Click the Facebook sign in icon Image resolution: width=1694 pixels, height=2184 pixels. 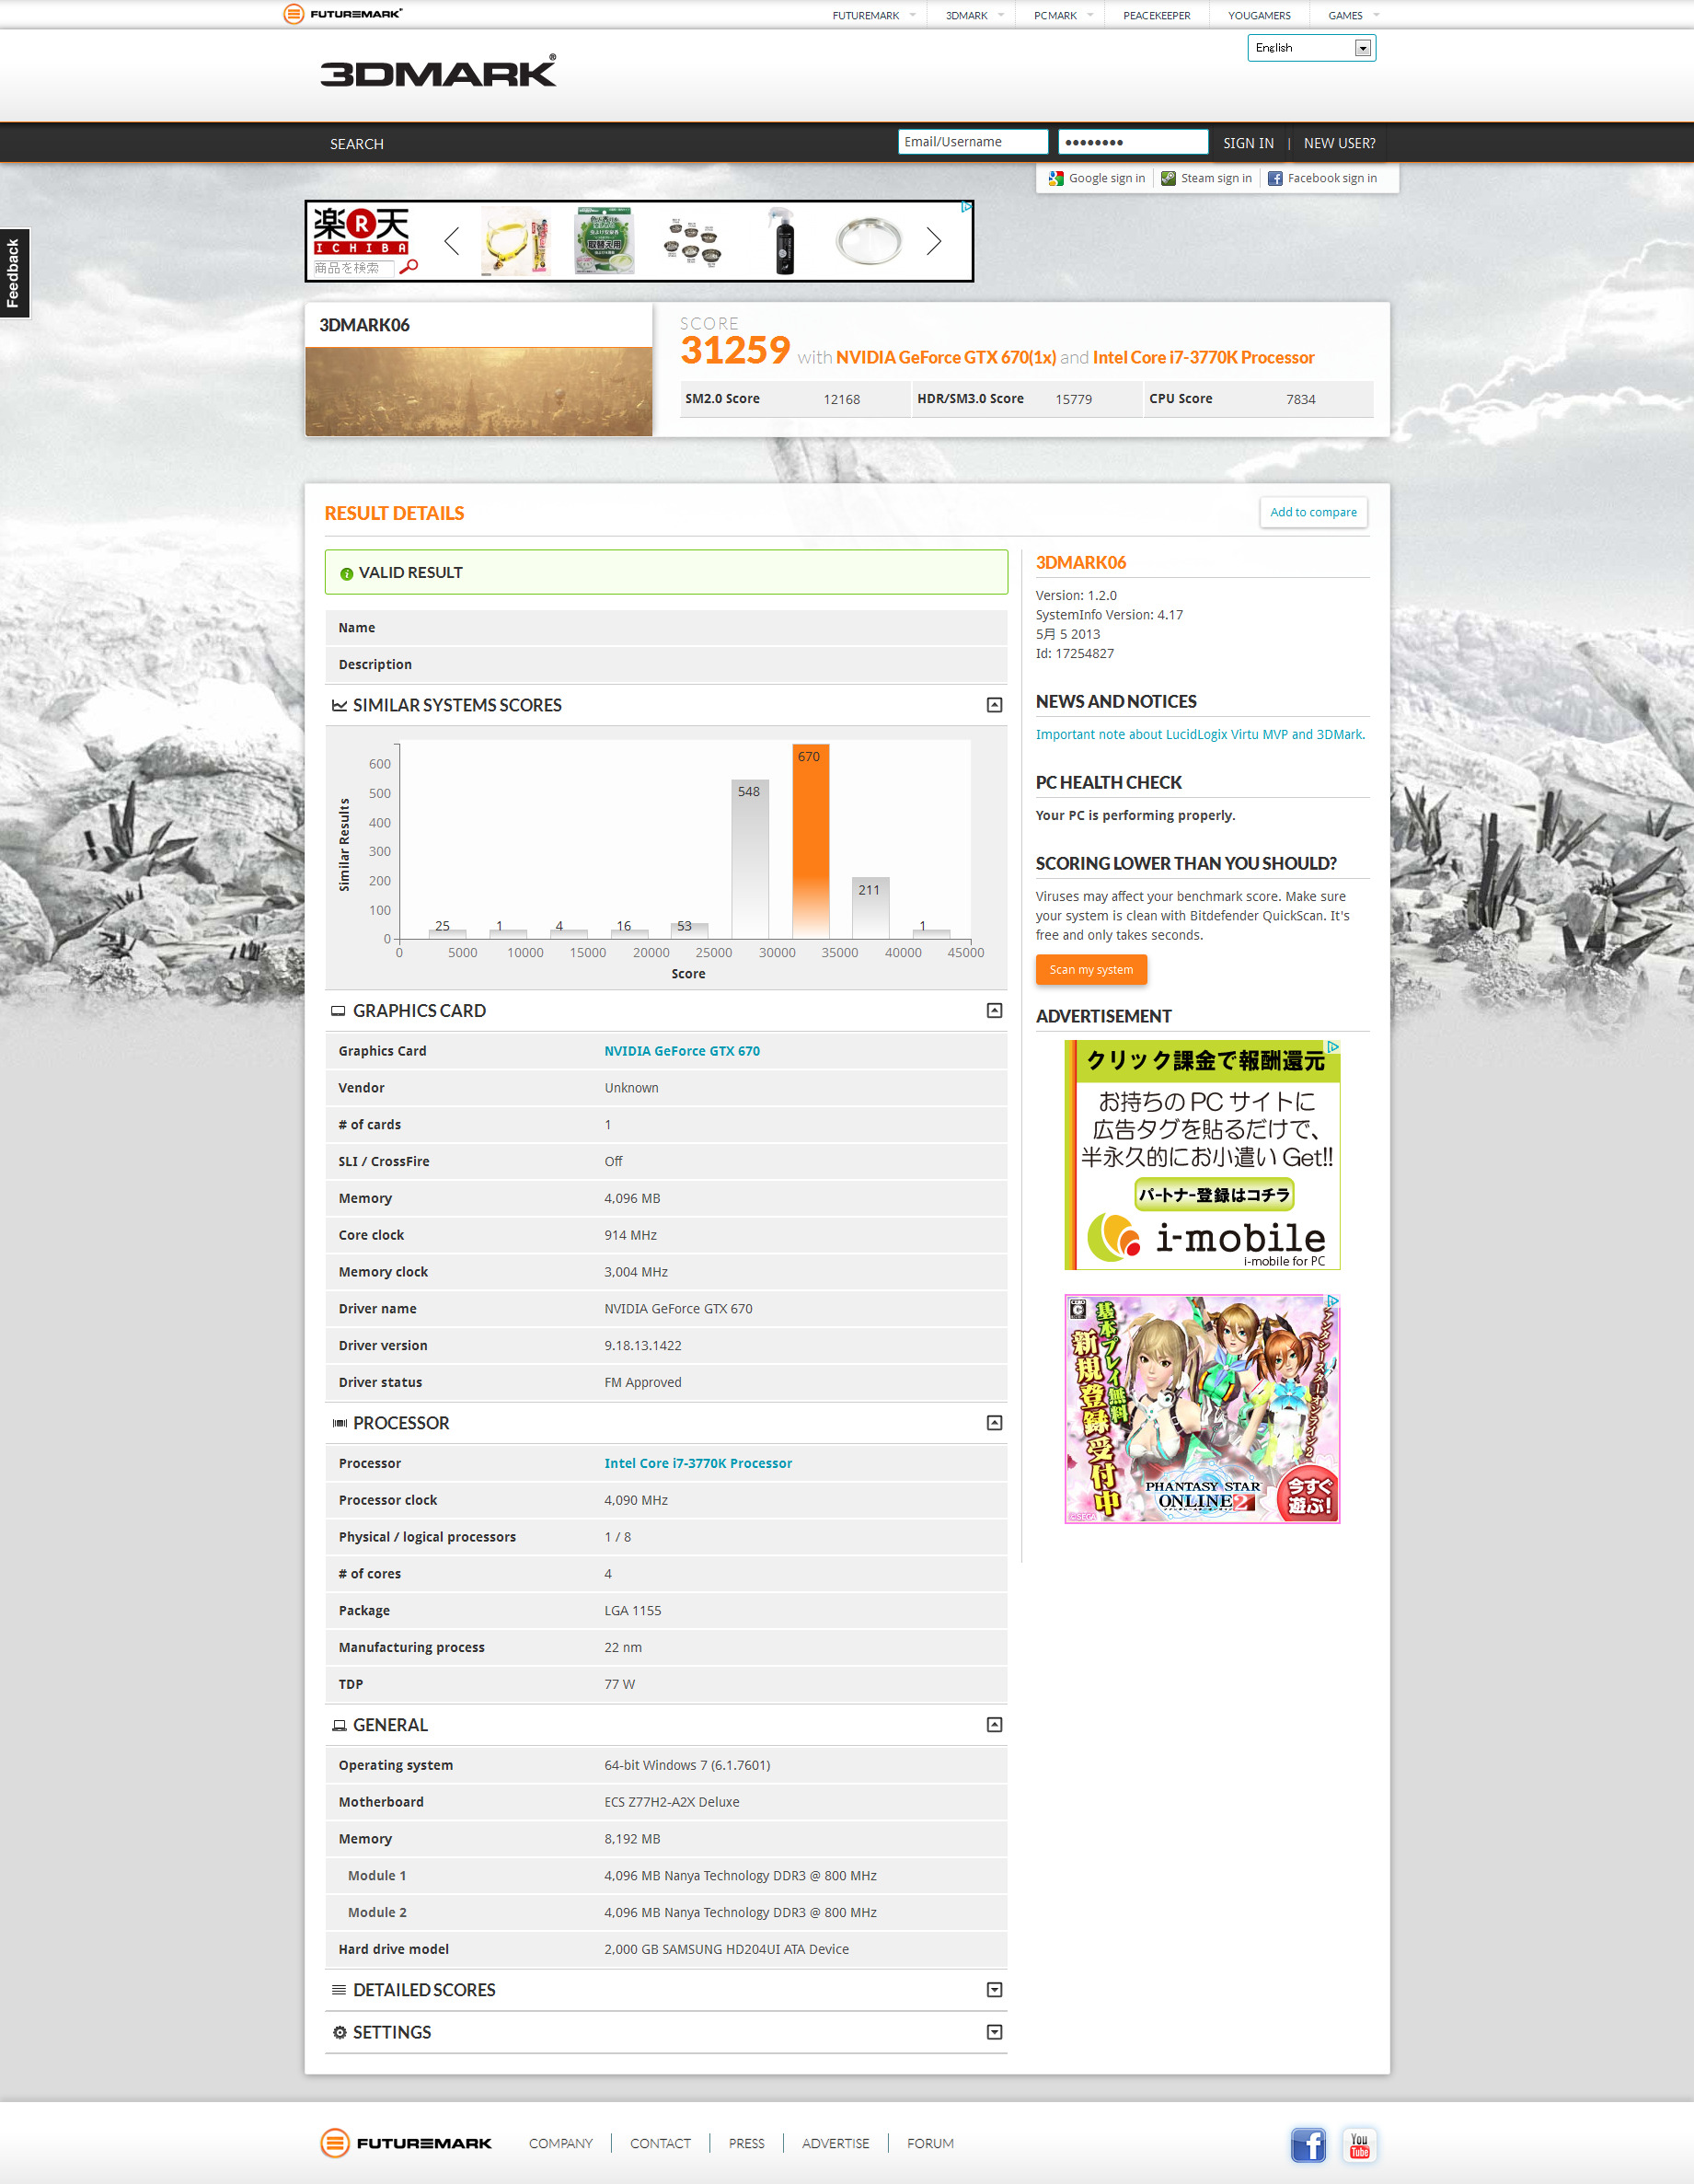(x=1275, y=179)
